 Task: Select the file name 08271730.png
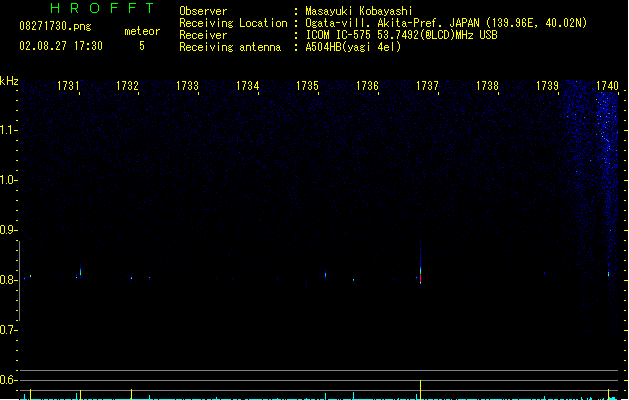click(x=55, y=26)
